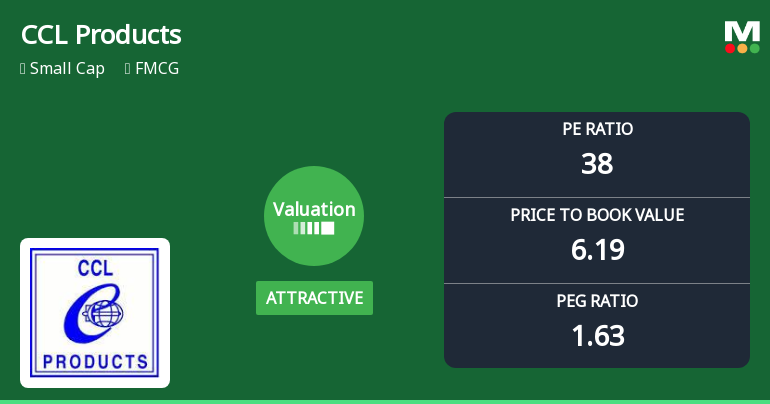770x404 pixels.
Task: Select the PE RATIO heading
Action: point(597,129)
